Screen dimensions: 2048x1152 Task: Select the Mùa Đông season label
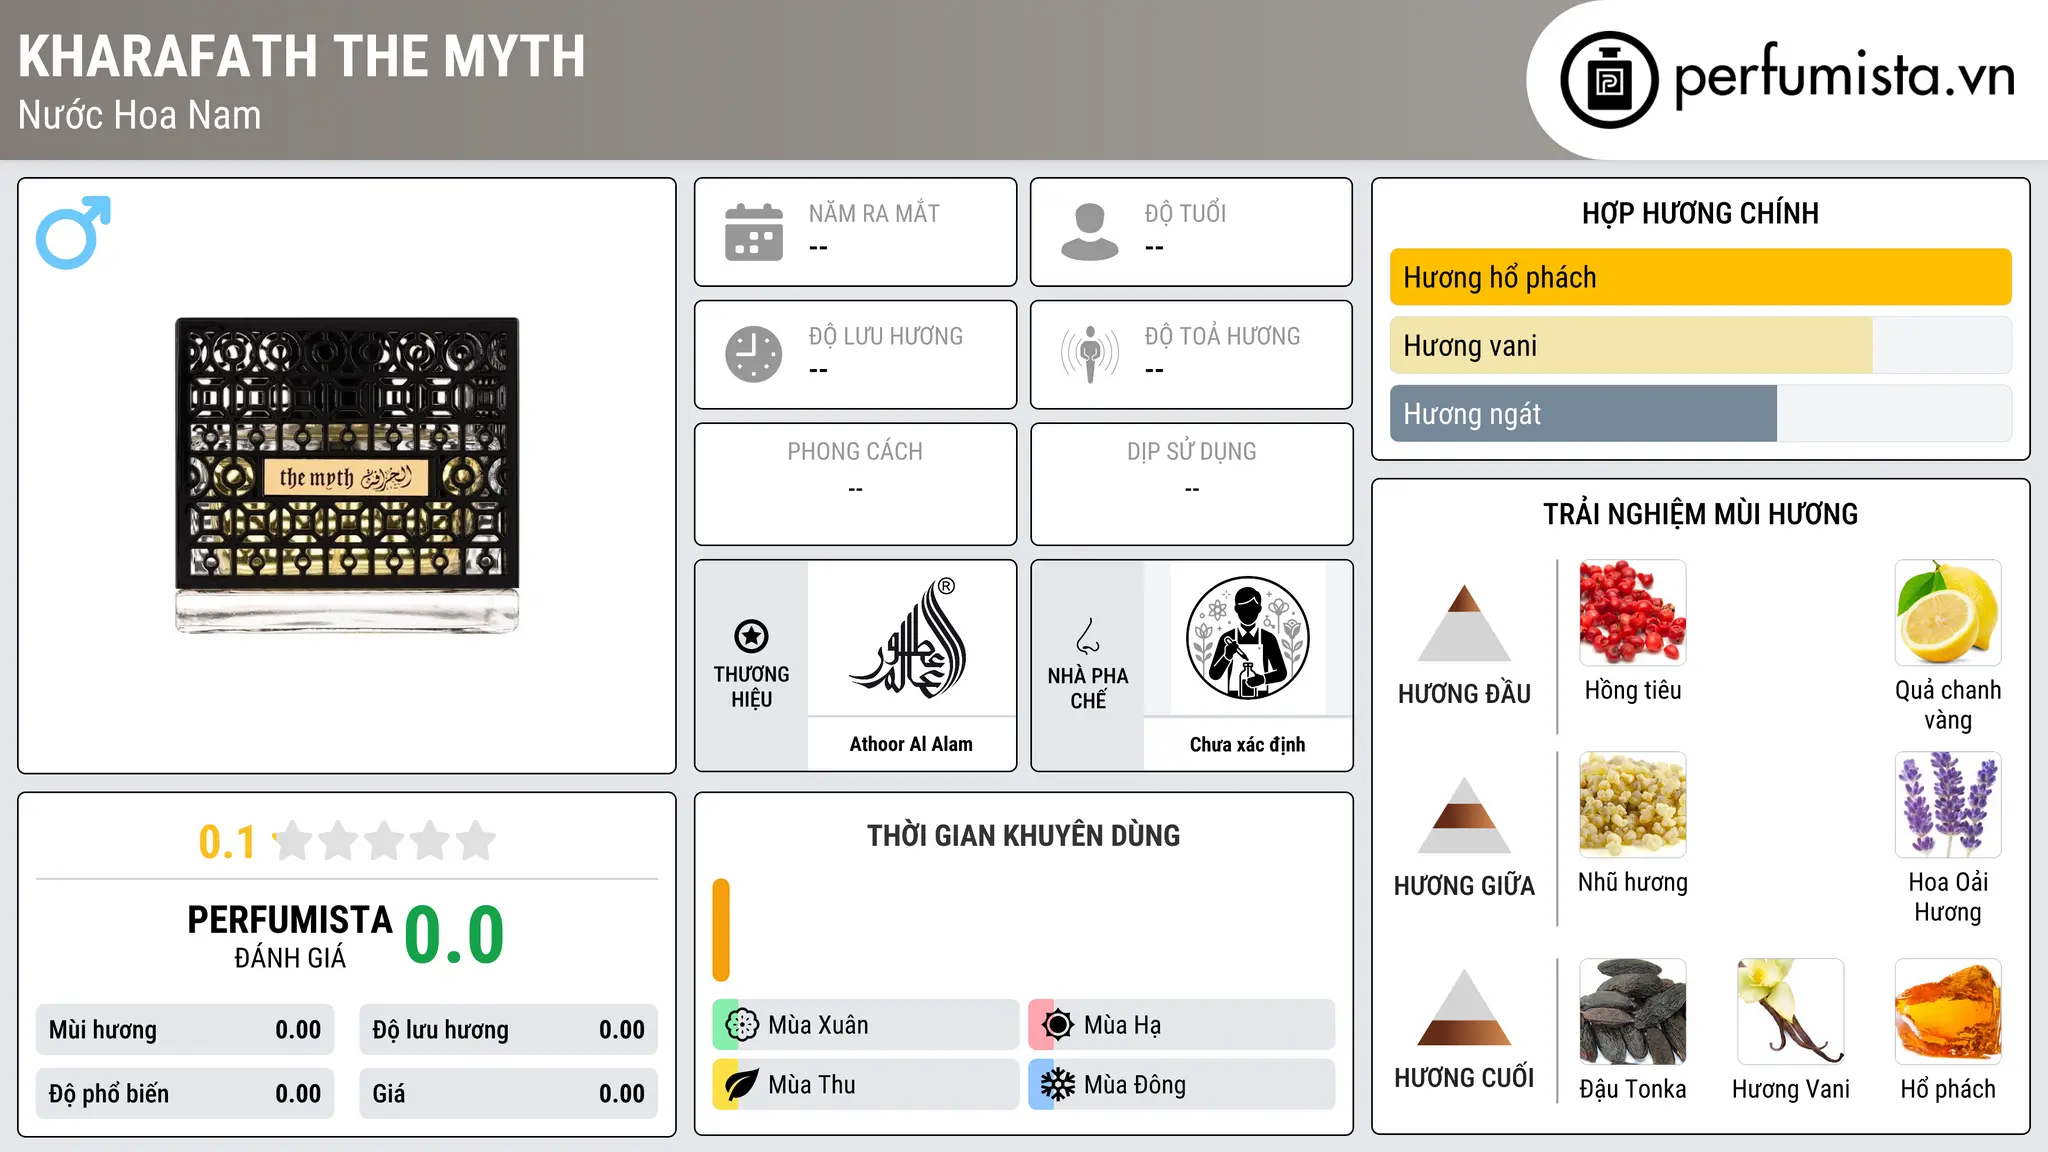(x=1135, y=1085)
